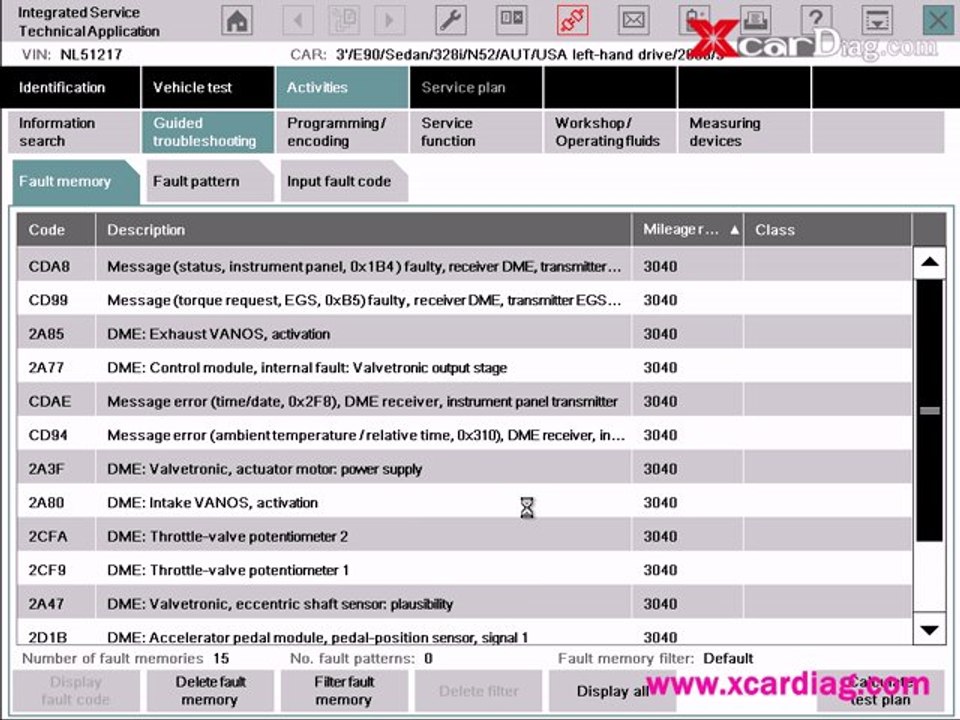This screenshot has width=960, height=720.
Task: Click the split-view display icon
Action: (511, 20)
